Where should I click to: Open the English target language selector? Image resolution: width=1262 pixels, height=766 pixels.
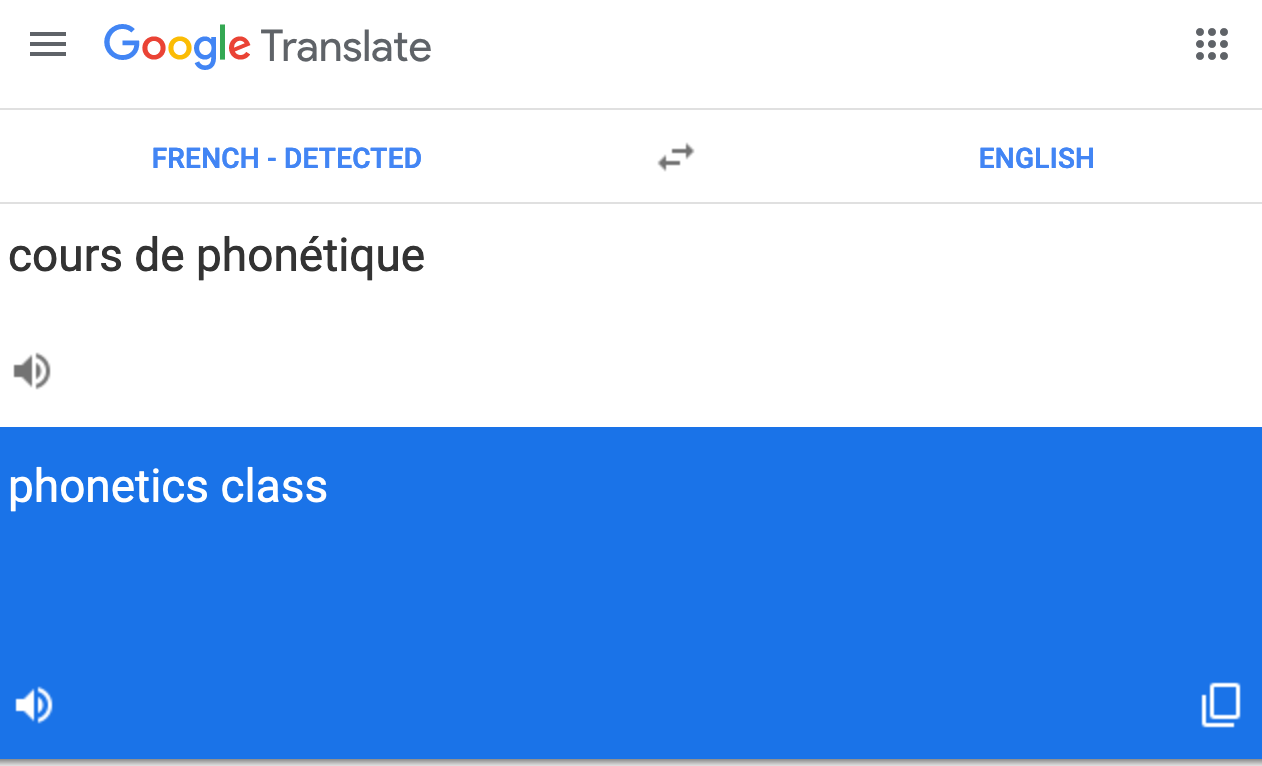(x=1036, y=158)
